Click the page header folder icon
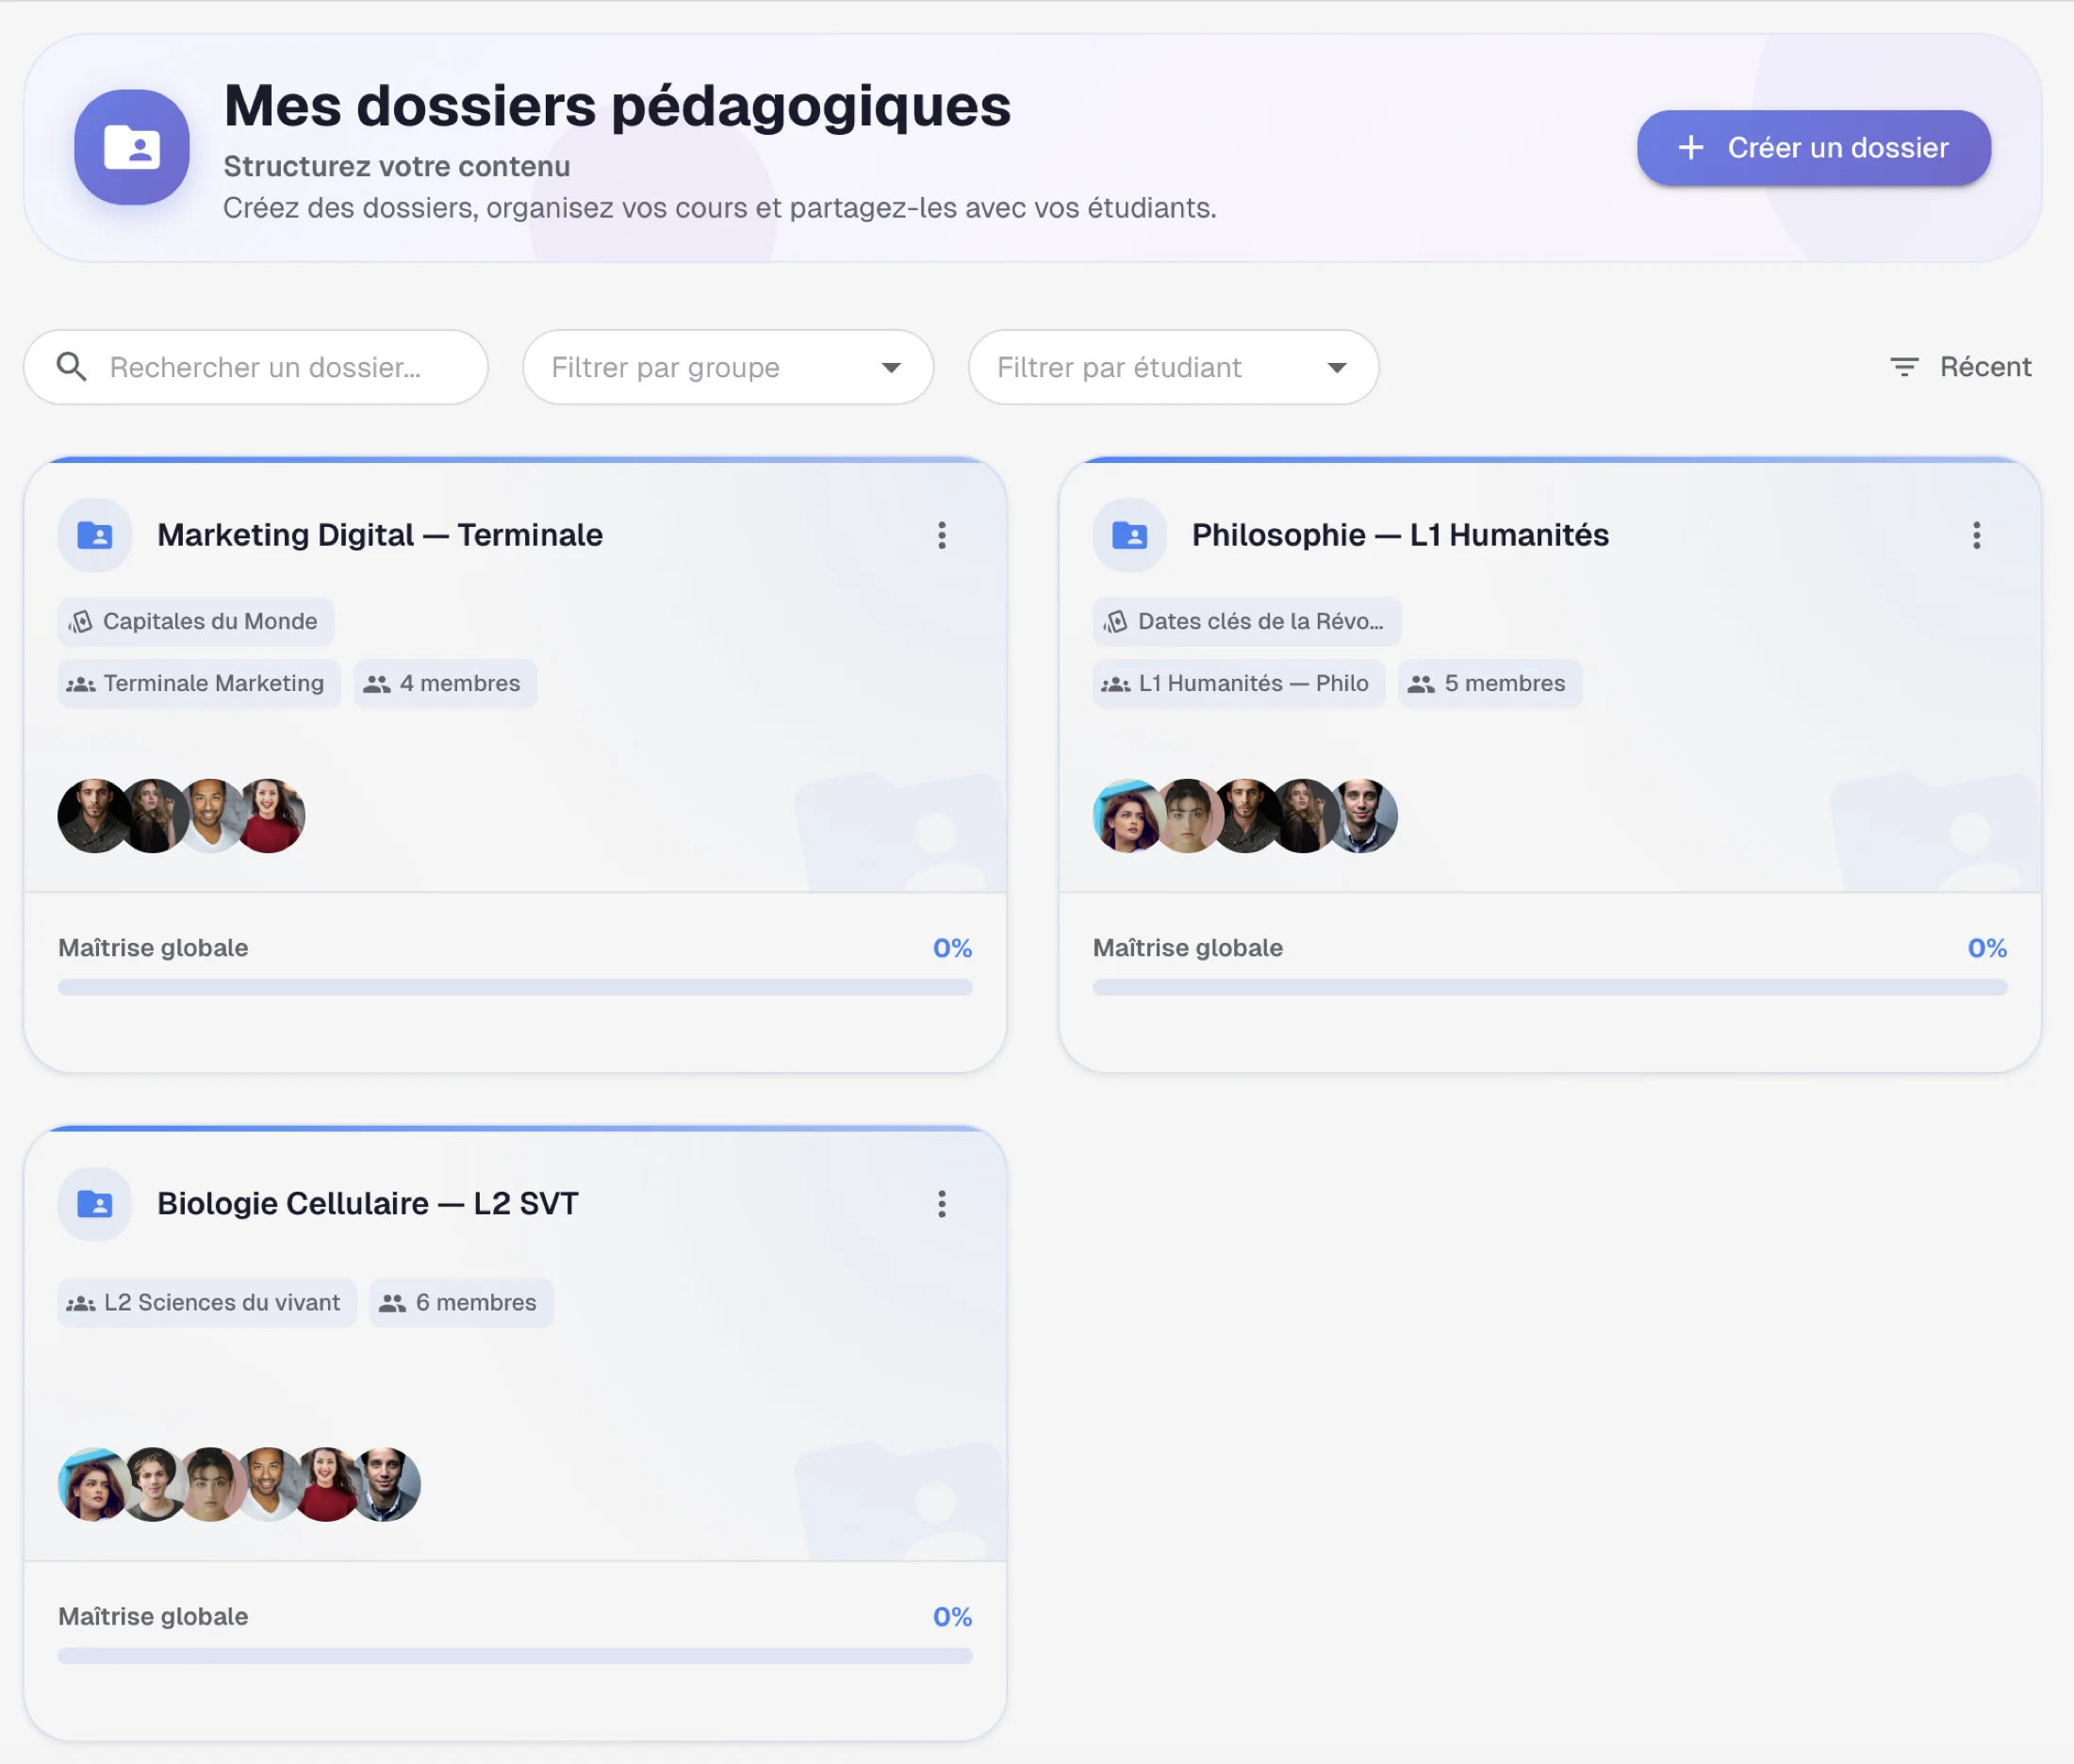The image size is (2074, 1764). tap(132, 147)
